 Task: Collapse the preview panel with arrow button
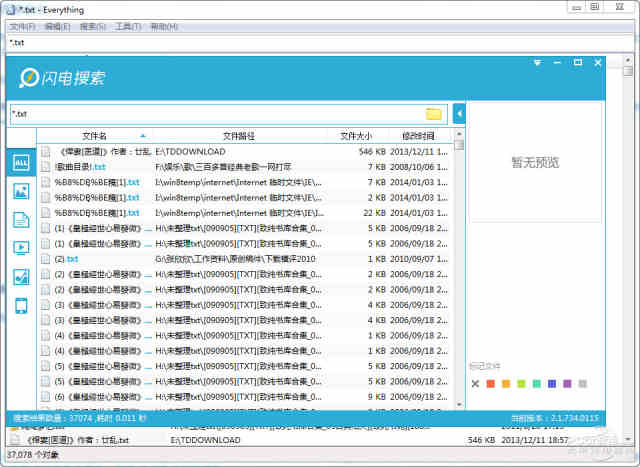(x=459, y=114)
